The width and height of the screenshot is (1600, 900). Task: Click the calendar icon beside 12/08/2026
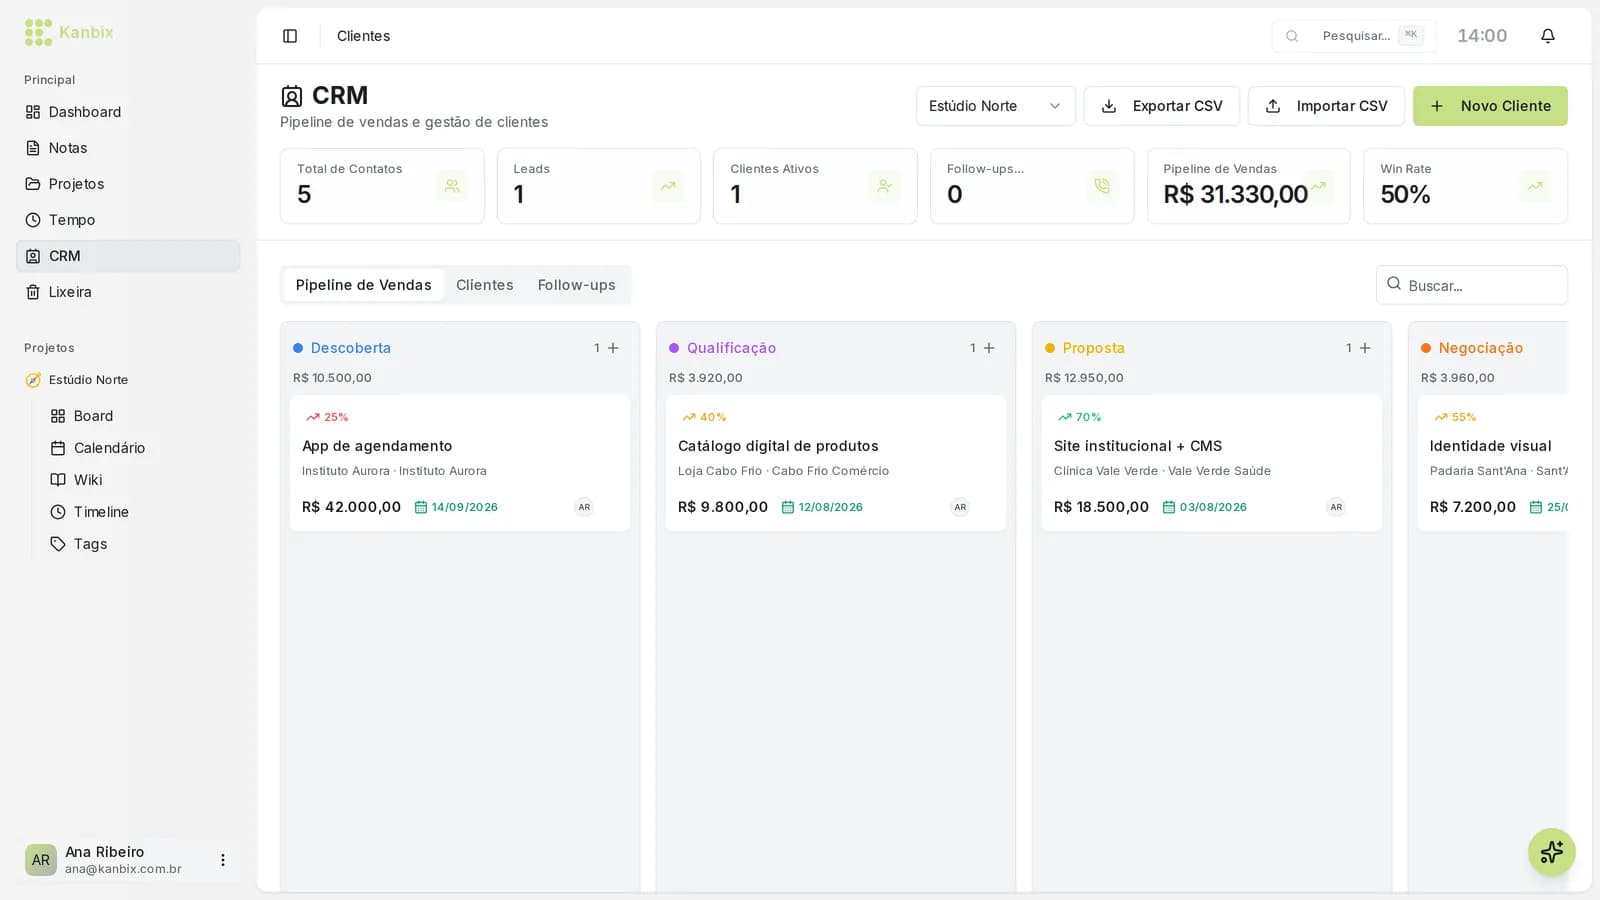[x=788, y=507]
